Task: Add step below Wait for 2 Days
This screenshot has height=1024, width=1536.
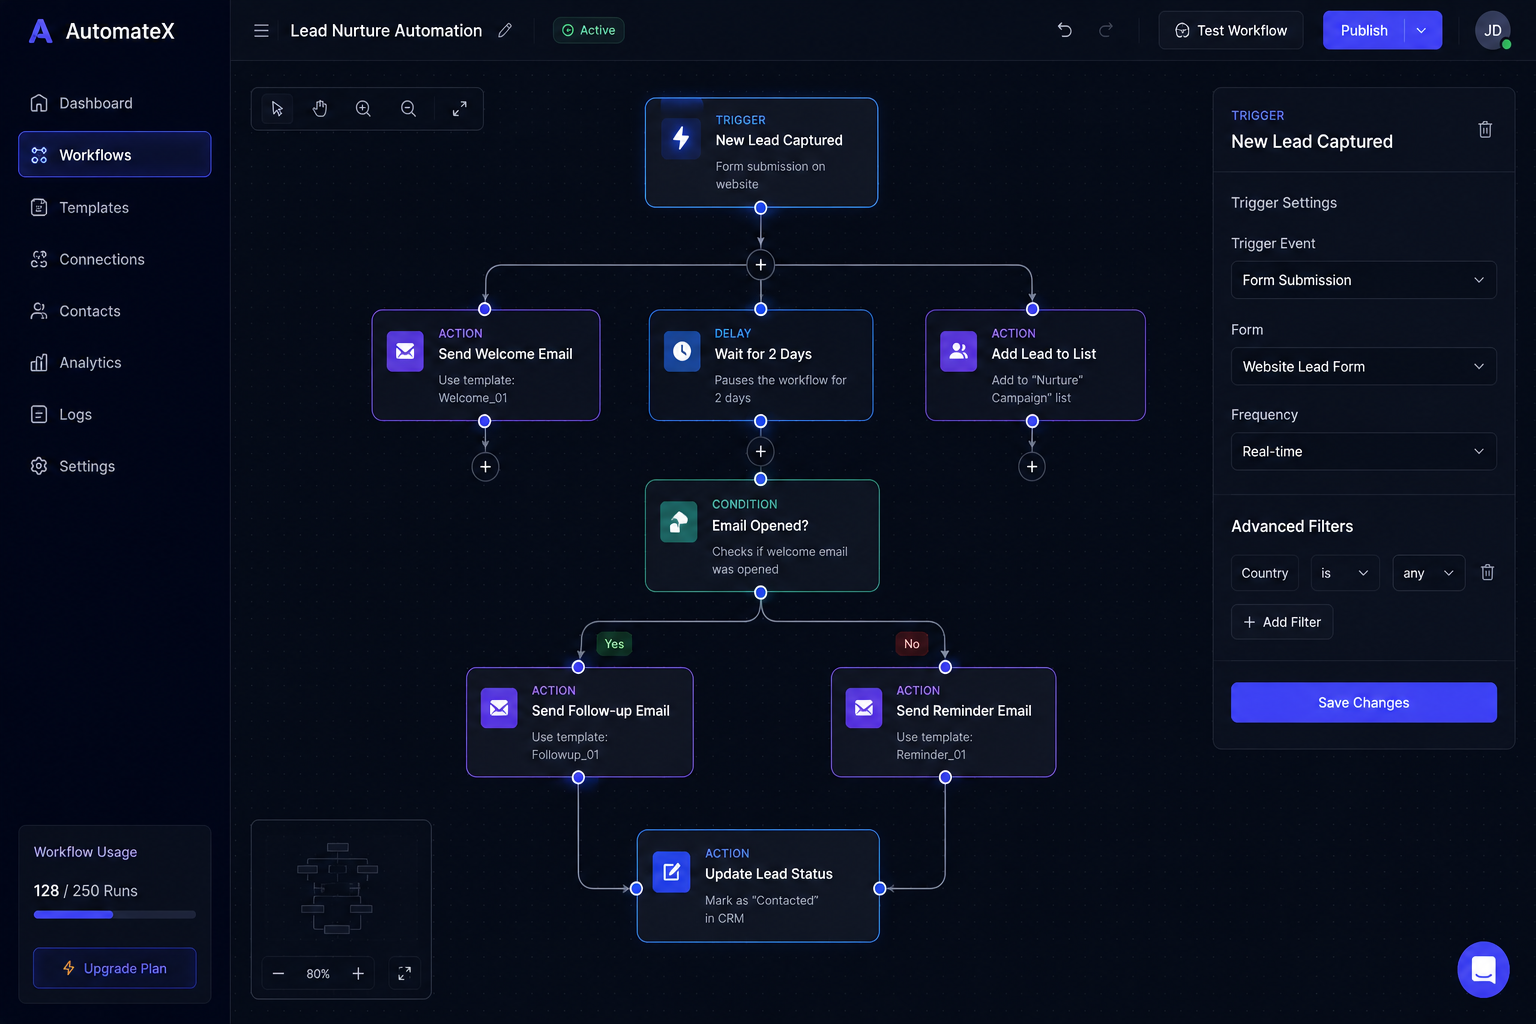Action: pos(761,451)
